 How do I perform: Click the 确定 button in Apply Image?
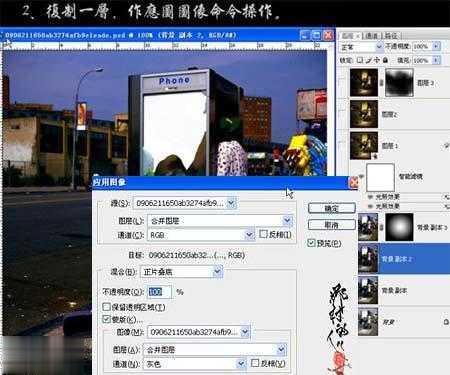click(x=332, y=209)
